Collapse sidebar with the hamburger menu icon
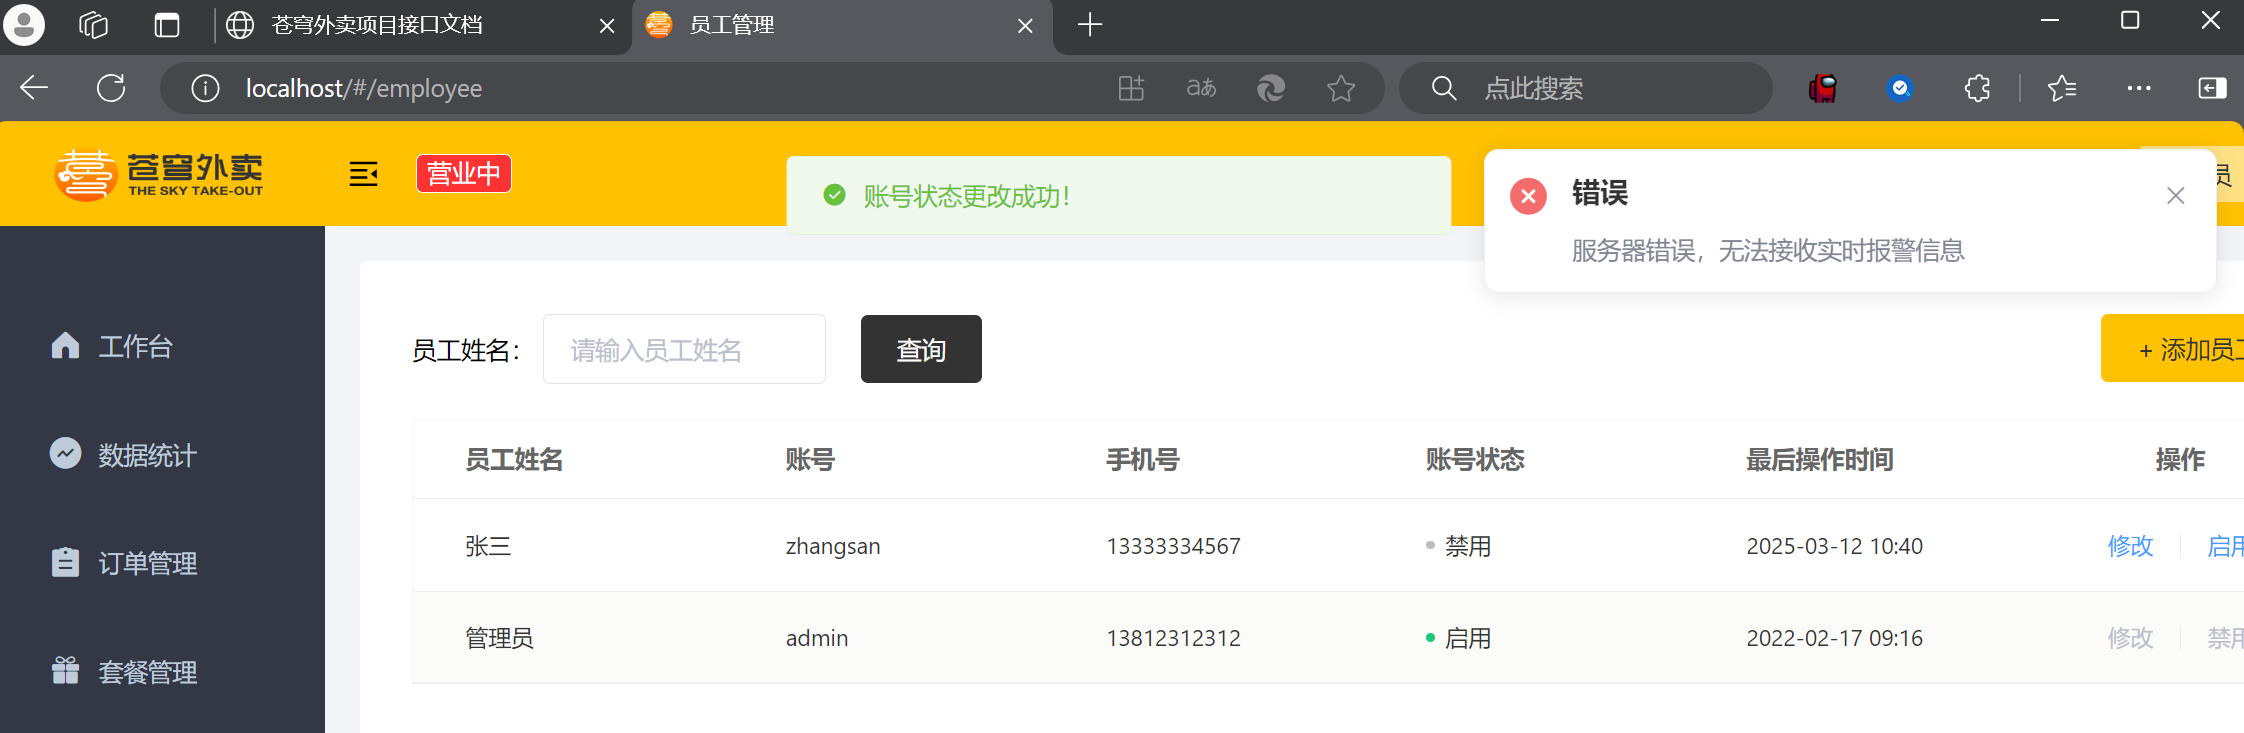This screenshot has height=733, width=2244. (363, 174)
